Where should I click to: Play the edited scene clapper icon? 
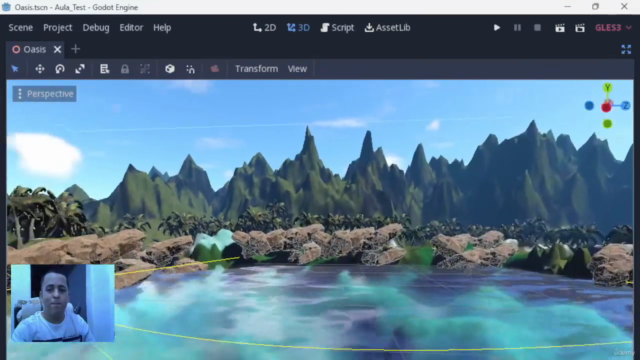tap(560, 27)
